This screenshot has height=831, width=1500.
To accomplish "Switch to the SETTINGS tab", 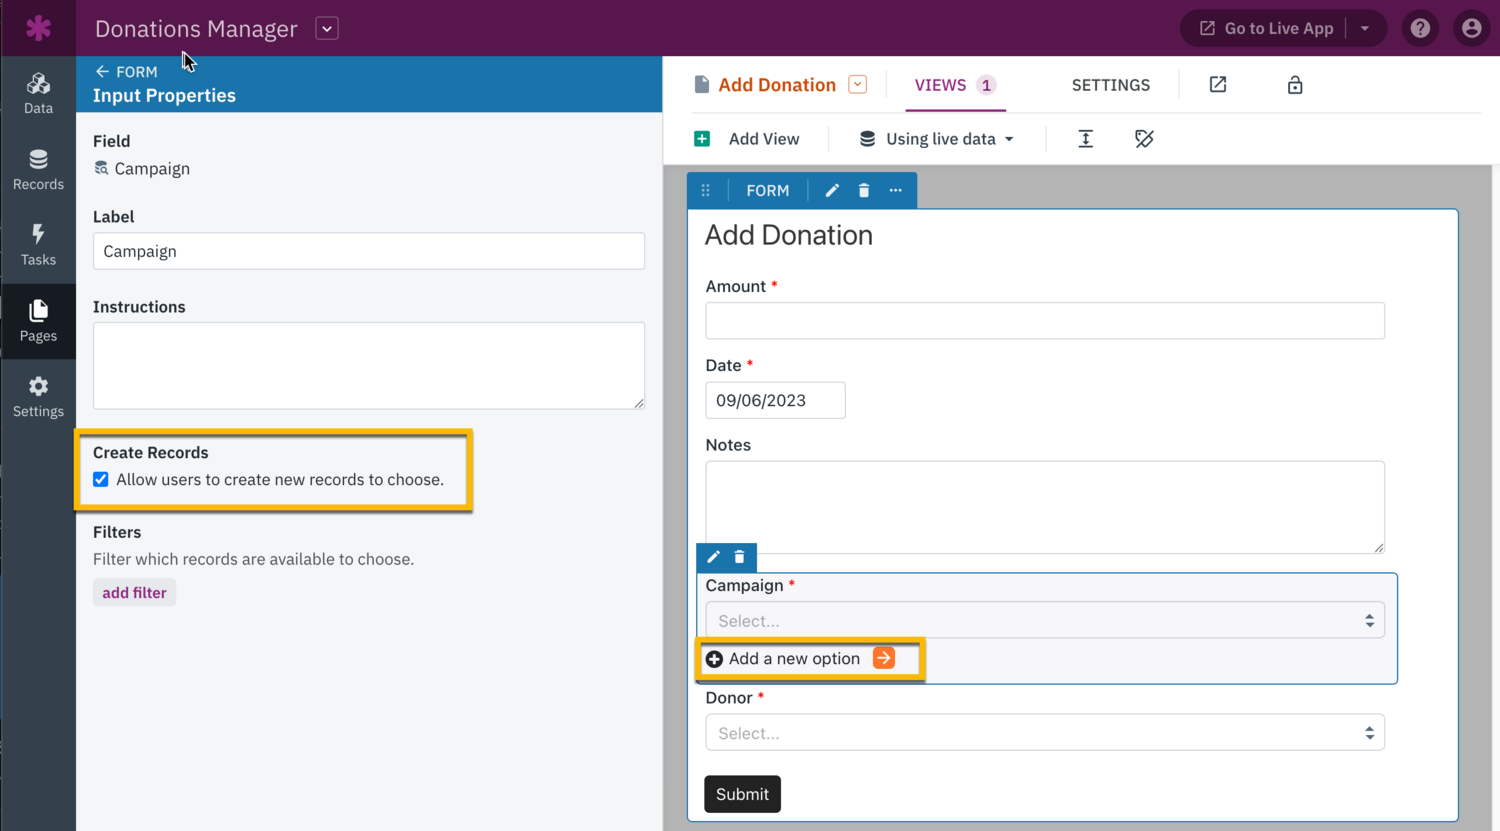I will click(1110, 85).
